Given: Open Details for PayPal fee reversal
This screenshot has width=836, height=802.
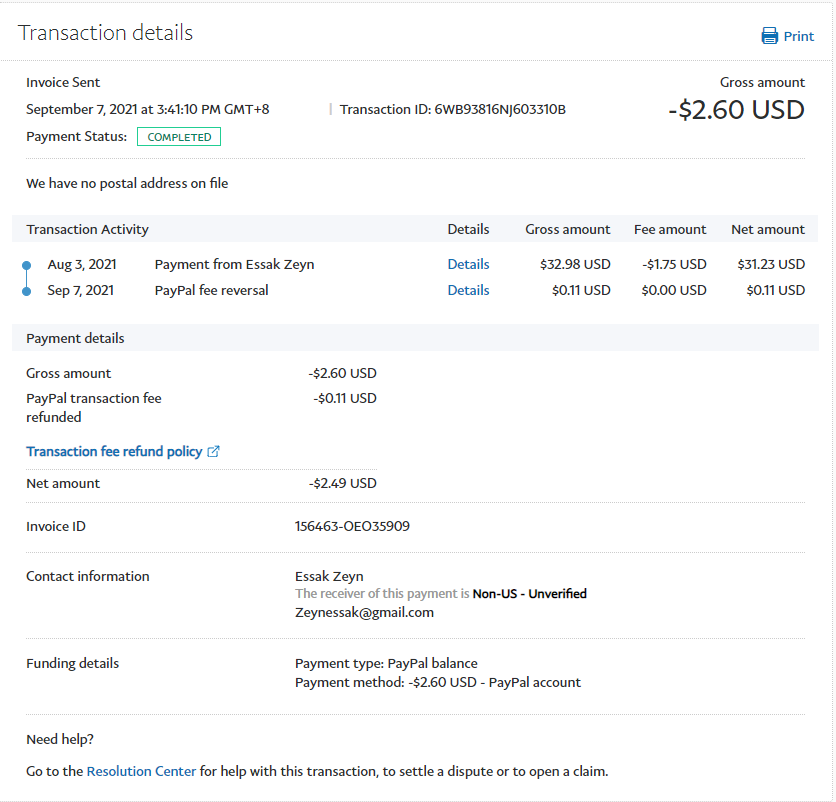Looking at the screenshot, I should point(468,290).
